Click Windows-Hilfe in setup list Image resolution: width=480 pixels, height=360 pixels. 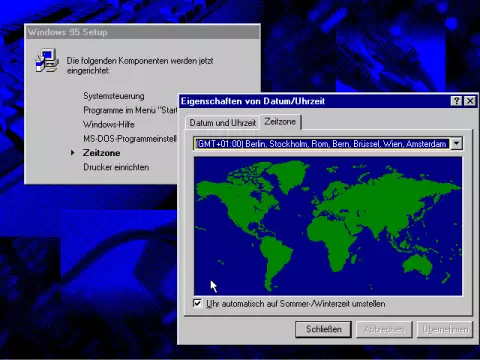pos(109,124)
